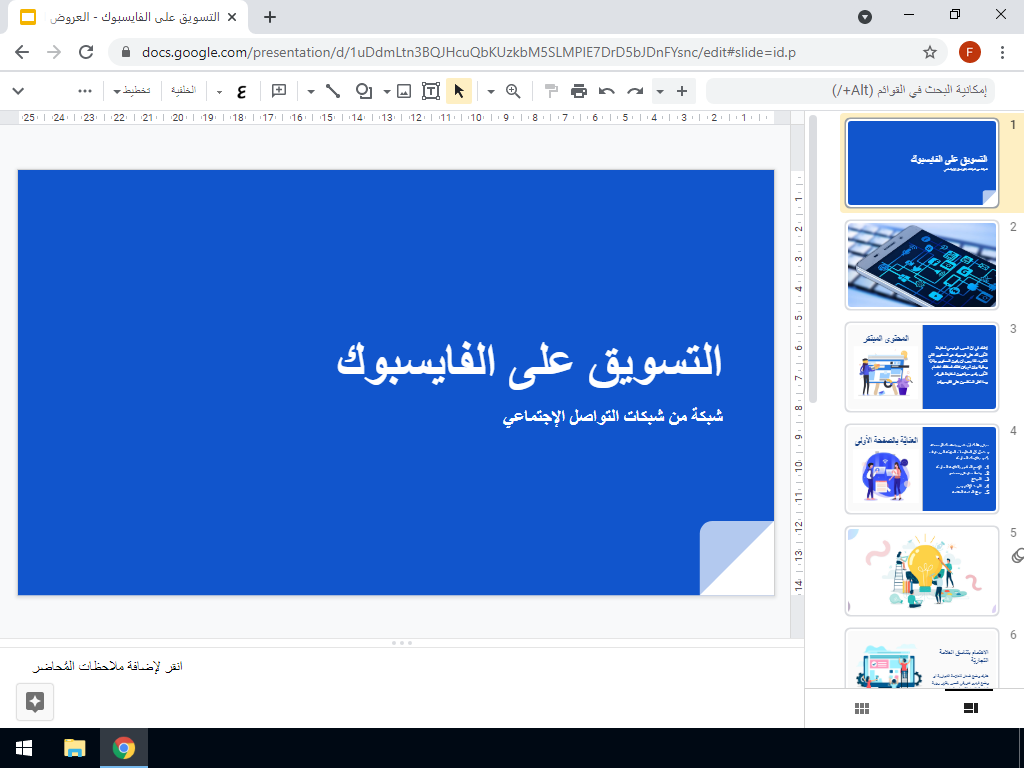This screenshot has height=768, width=1024.
Task: Open the zoom dropdown arrow
Action: point(491,91)
